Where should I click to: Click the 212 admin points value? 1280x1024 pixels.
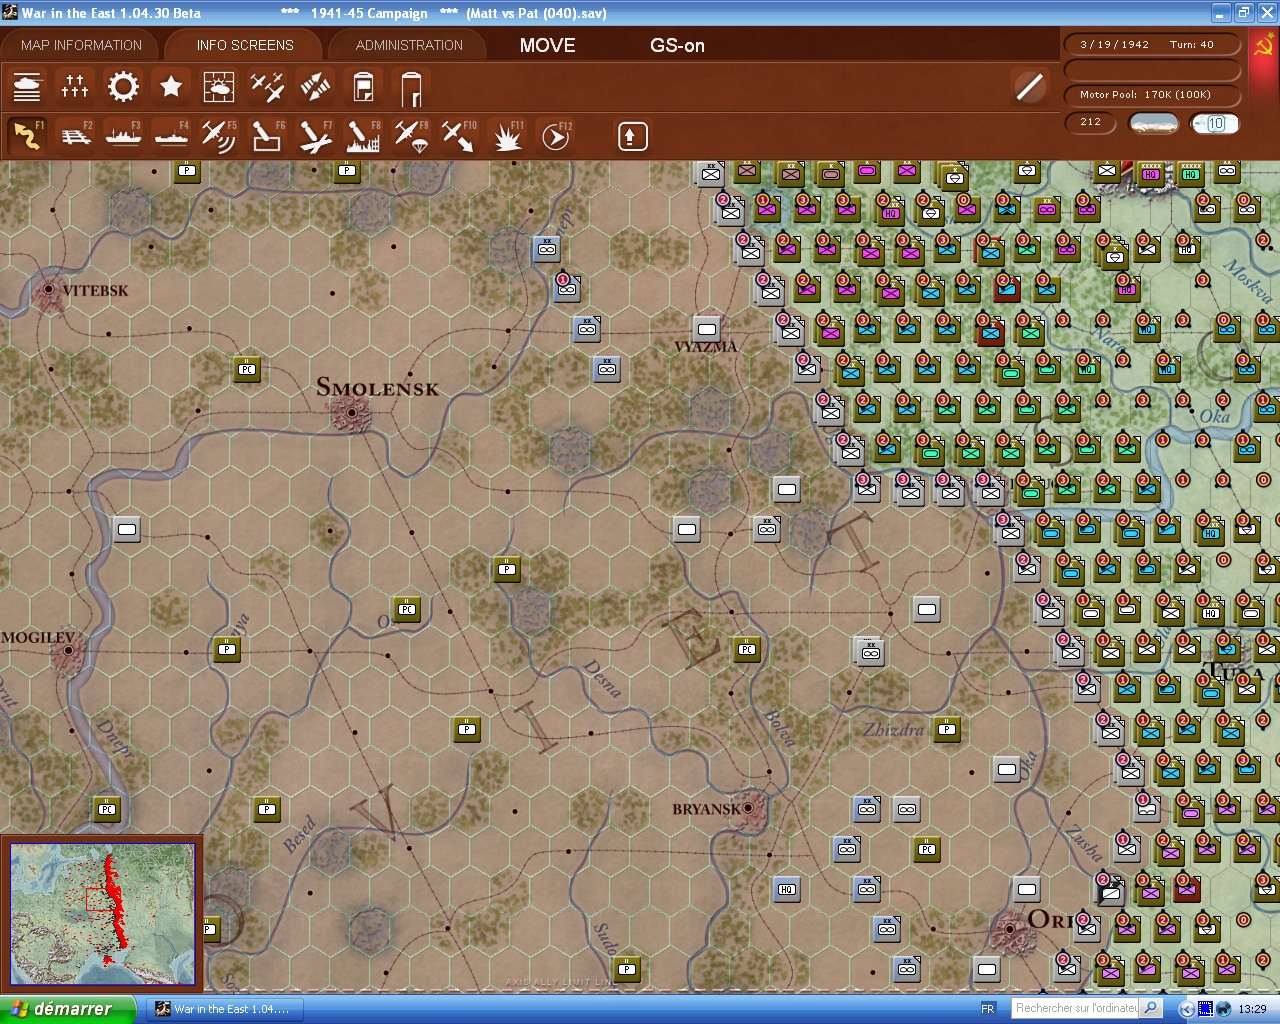point(1091,122)
